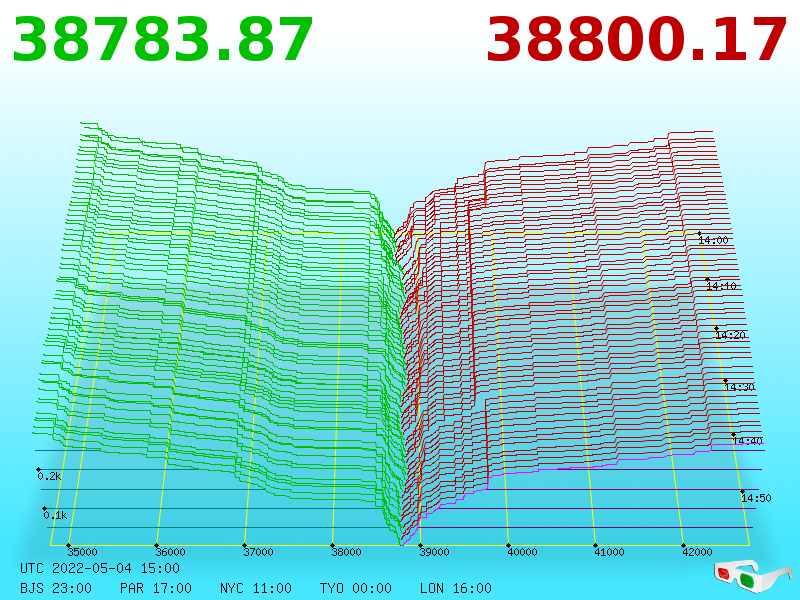The width and height of the screenshot is (800, 600).
Task: Click the 14:20 time axis marker
Action: coord(731,335)
